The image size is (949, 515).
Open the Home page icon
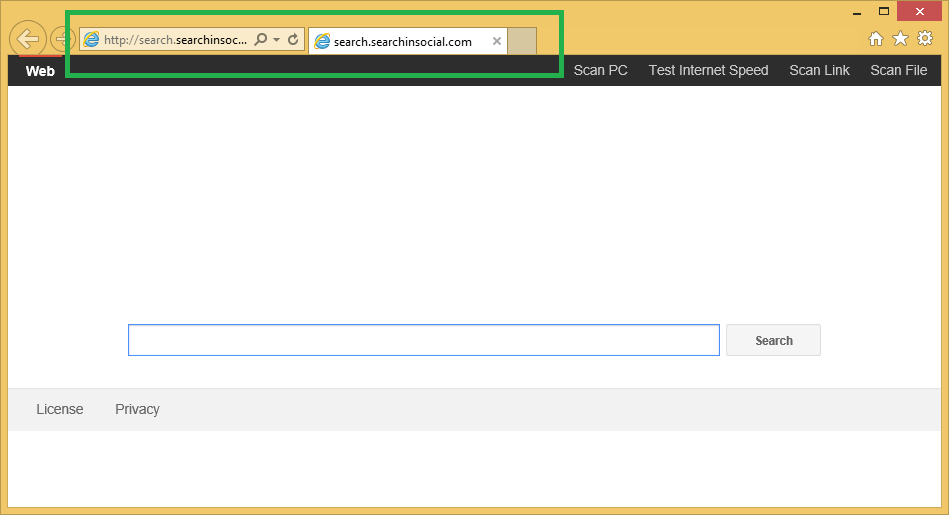pyautogui.click(x=876, y=39)
